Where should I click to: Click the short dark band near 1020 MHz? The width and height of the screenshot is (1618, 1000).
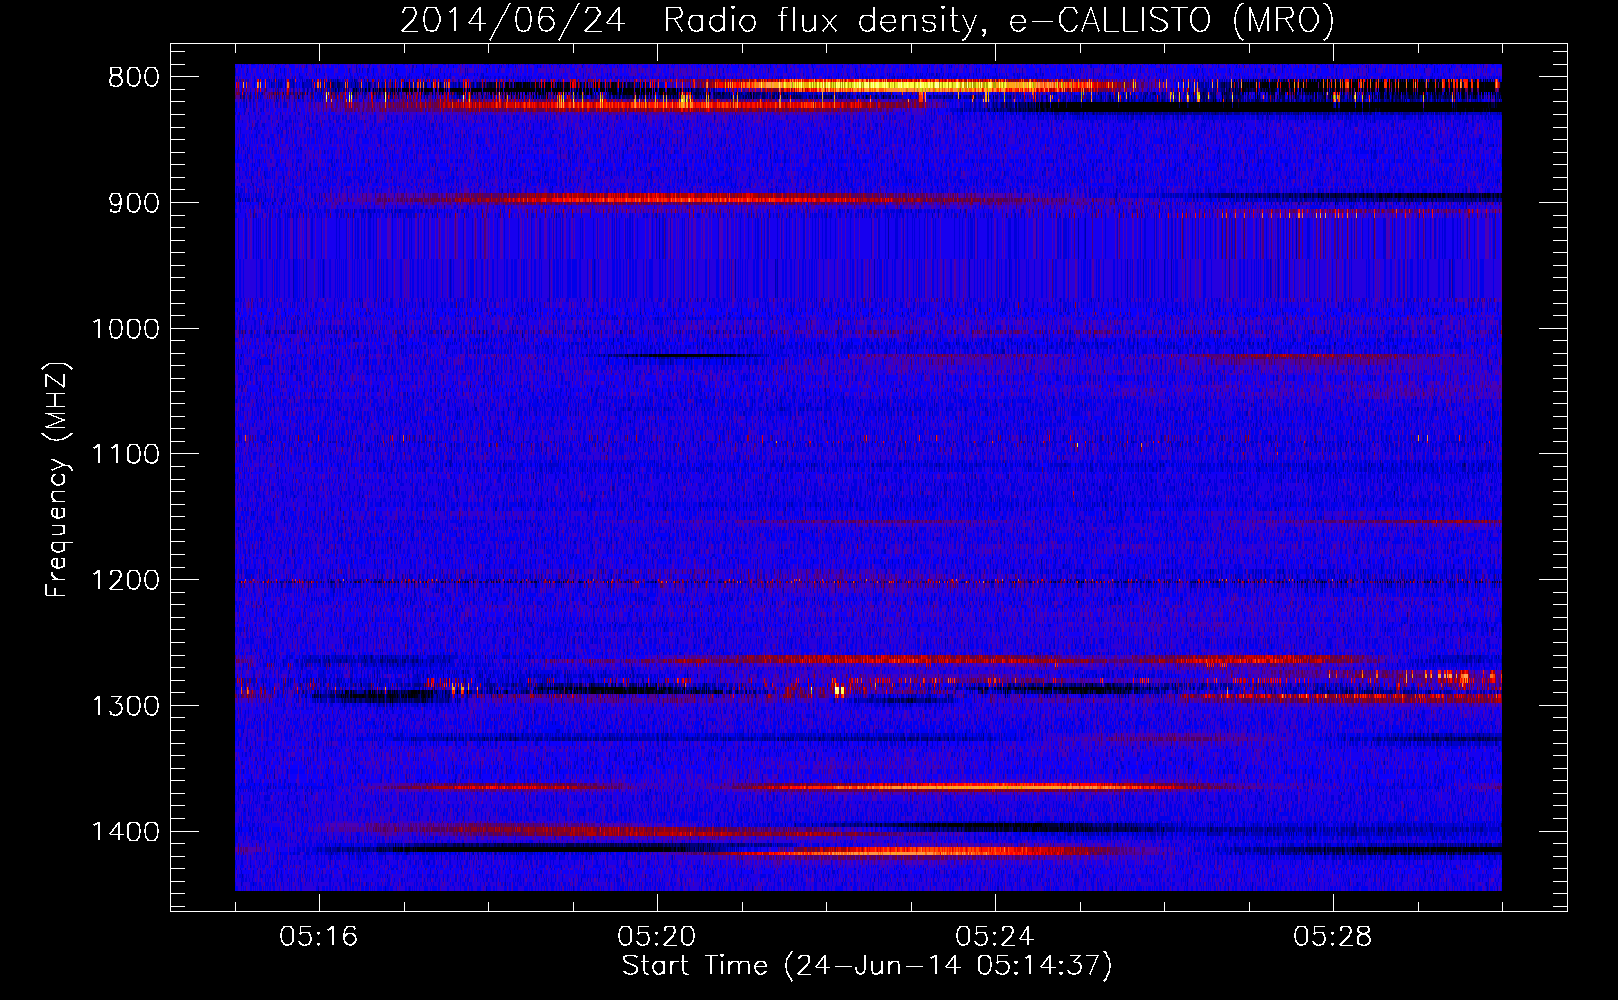pyautogui.click(x=685, y=355)
